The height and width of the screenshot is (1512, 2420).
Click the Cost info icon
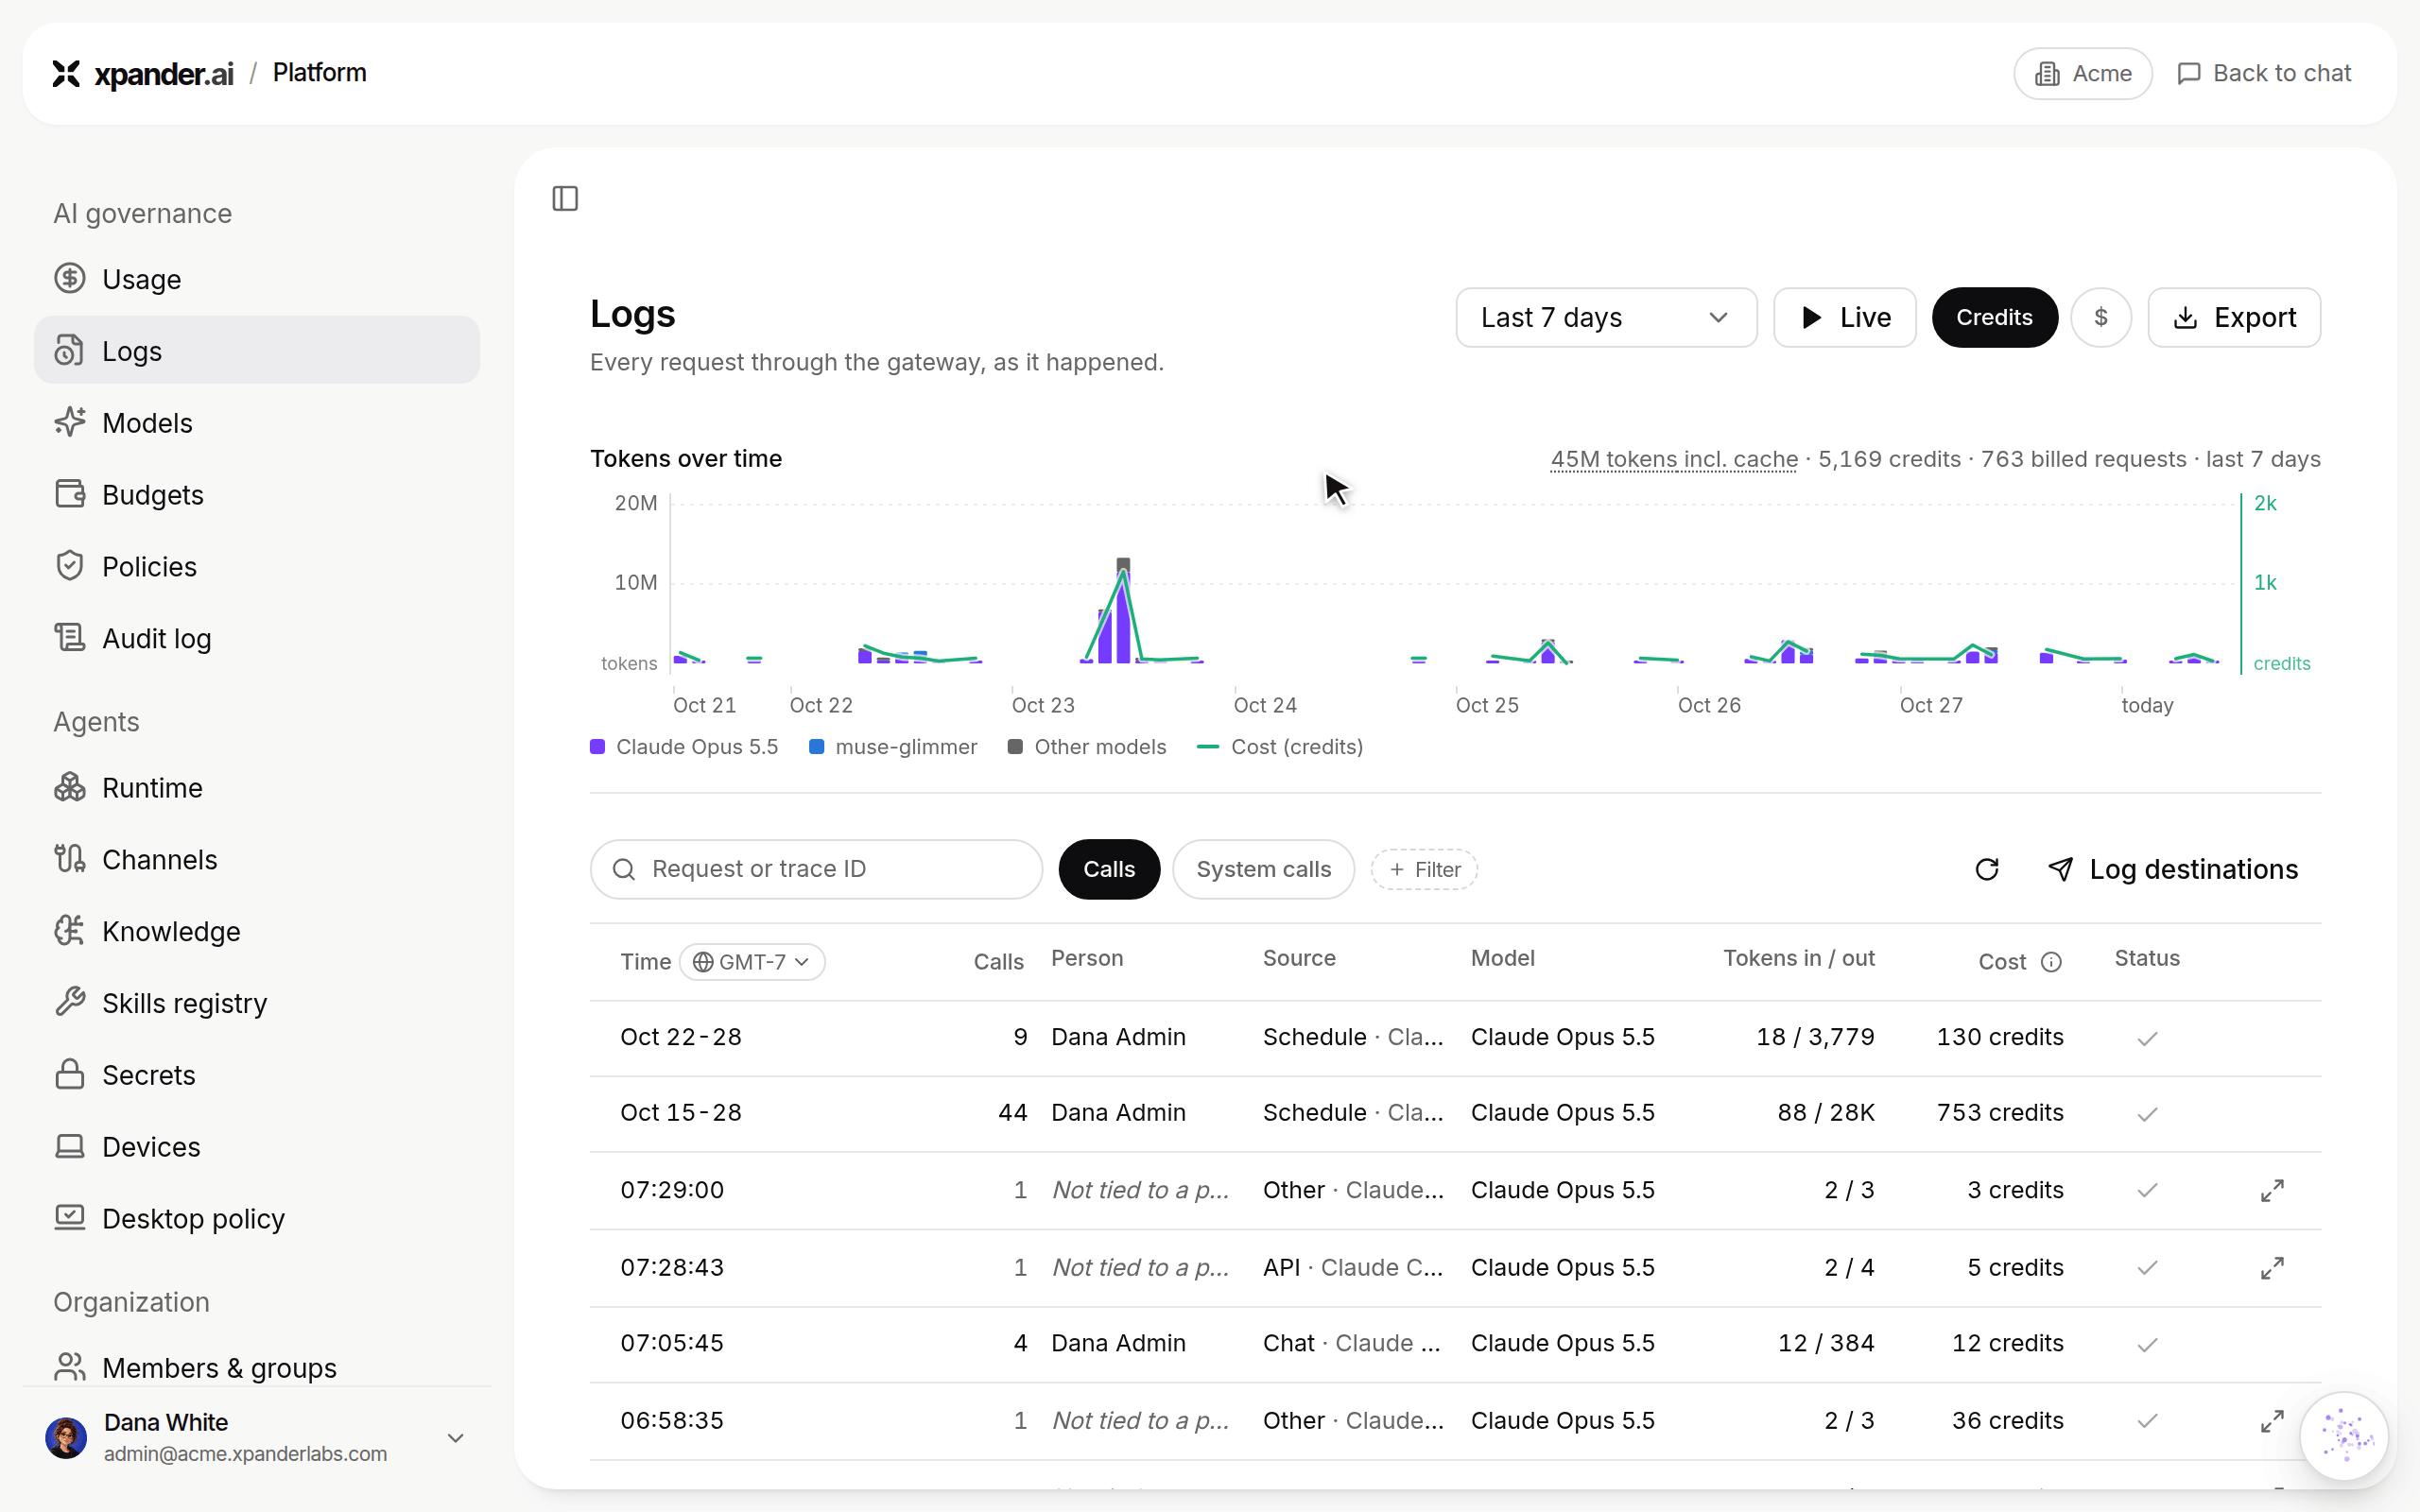[x=2051, y=962]
